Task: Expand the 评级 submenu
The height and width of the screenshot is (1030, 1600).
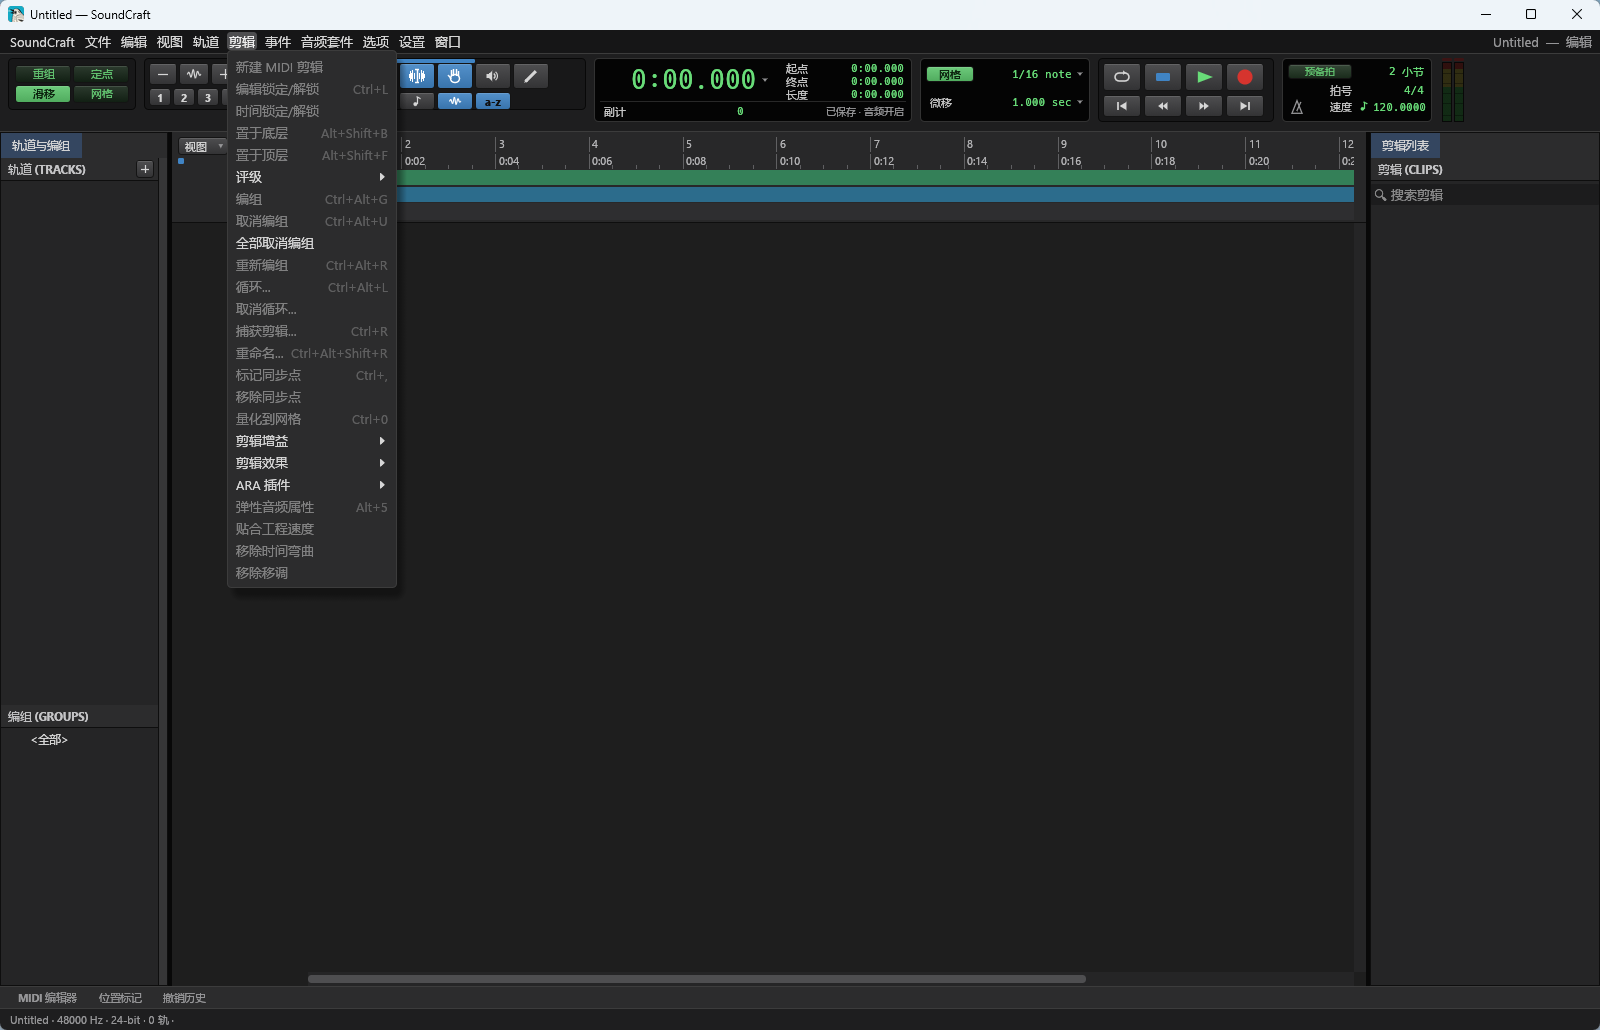Action: coord(312,177)
